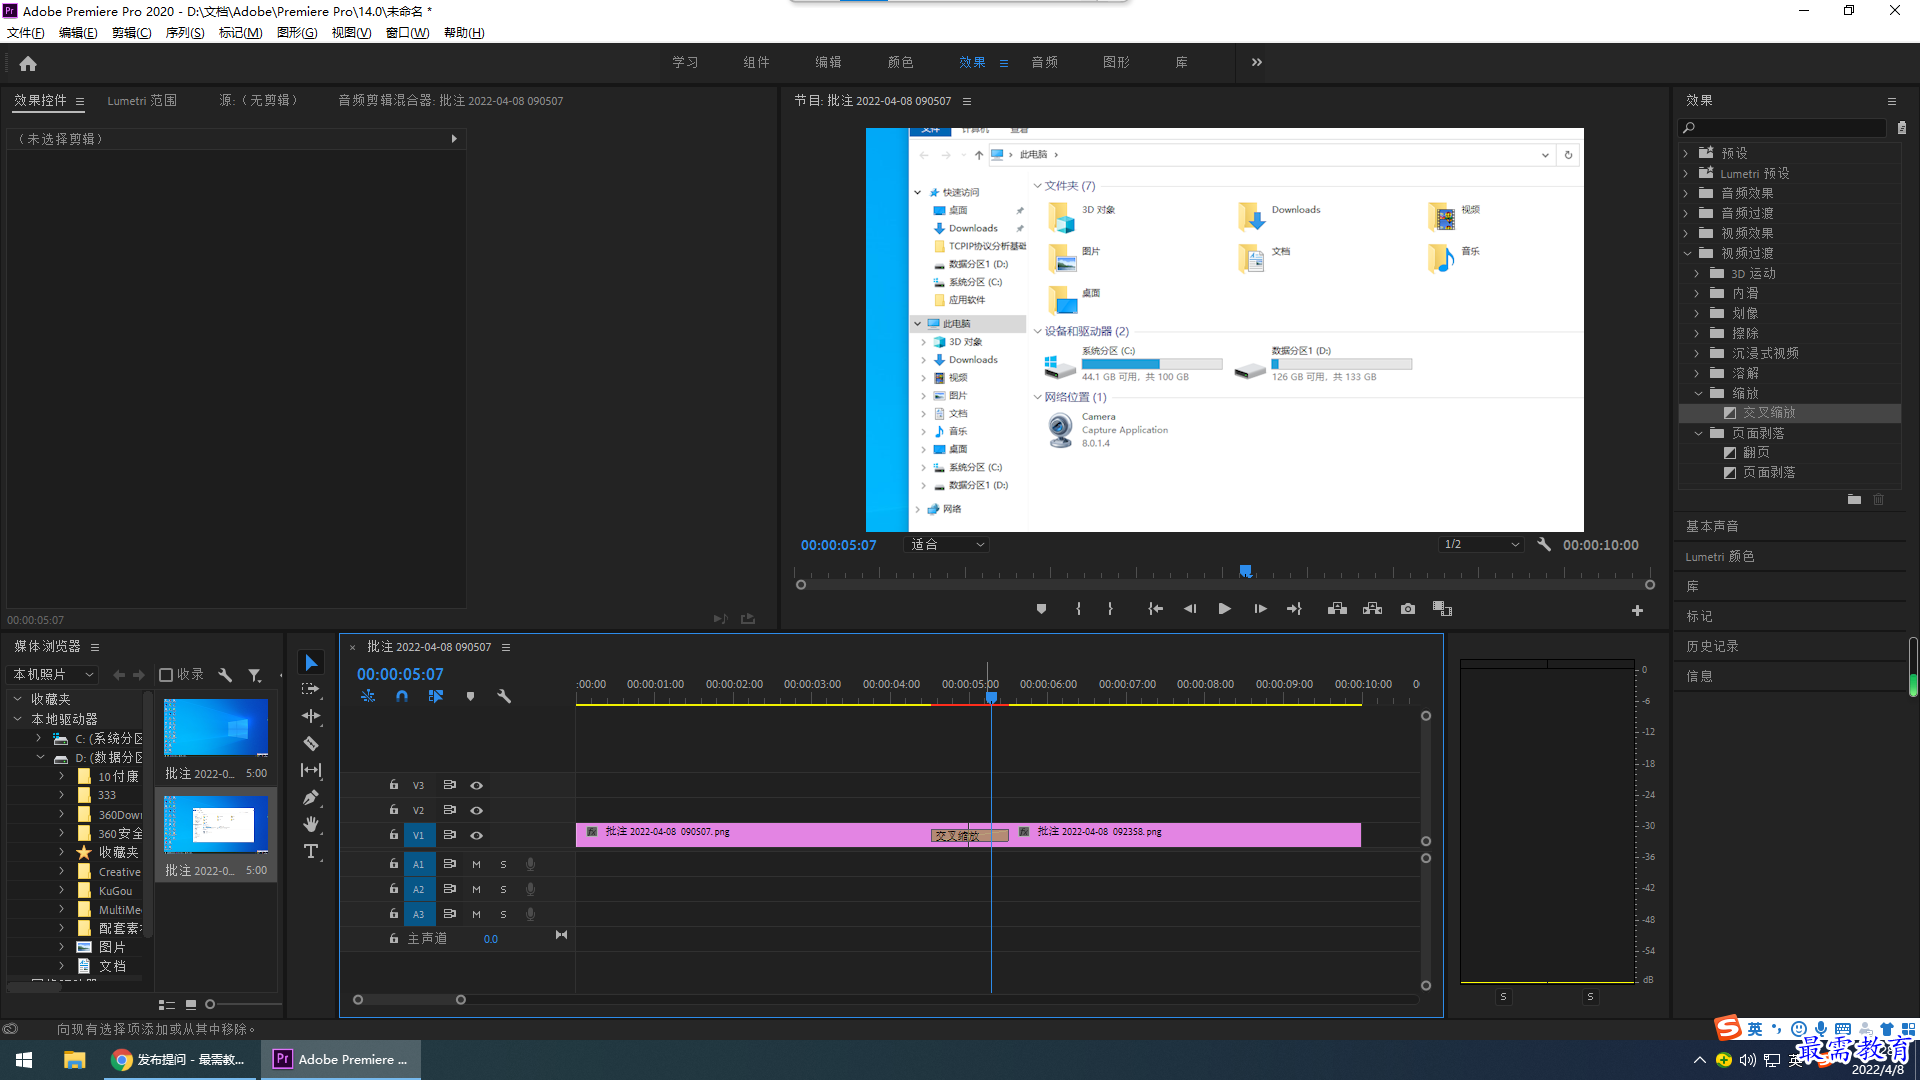Click the Lift button
Viewport: 1920px width, 1080px height.
[x=1337, y=609]
